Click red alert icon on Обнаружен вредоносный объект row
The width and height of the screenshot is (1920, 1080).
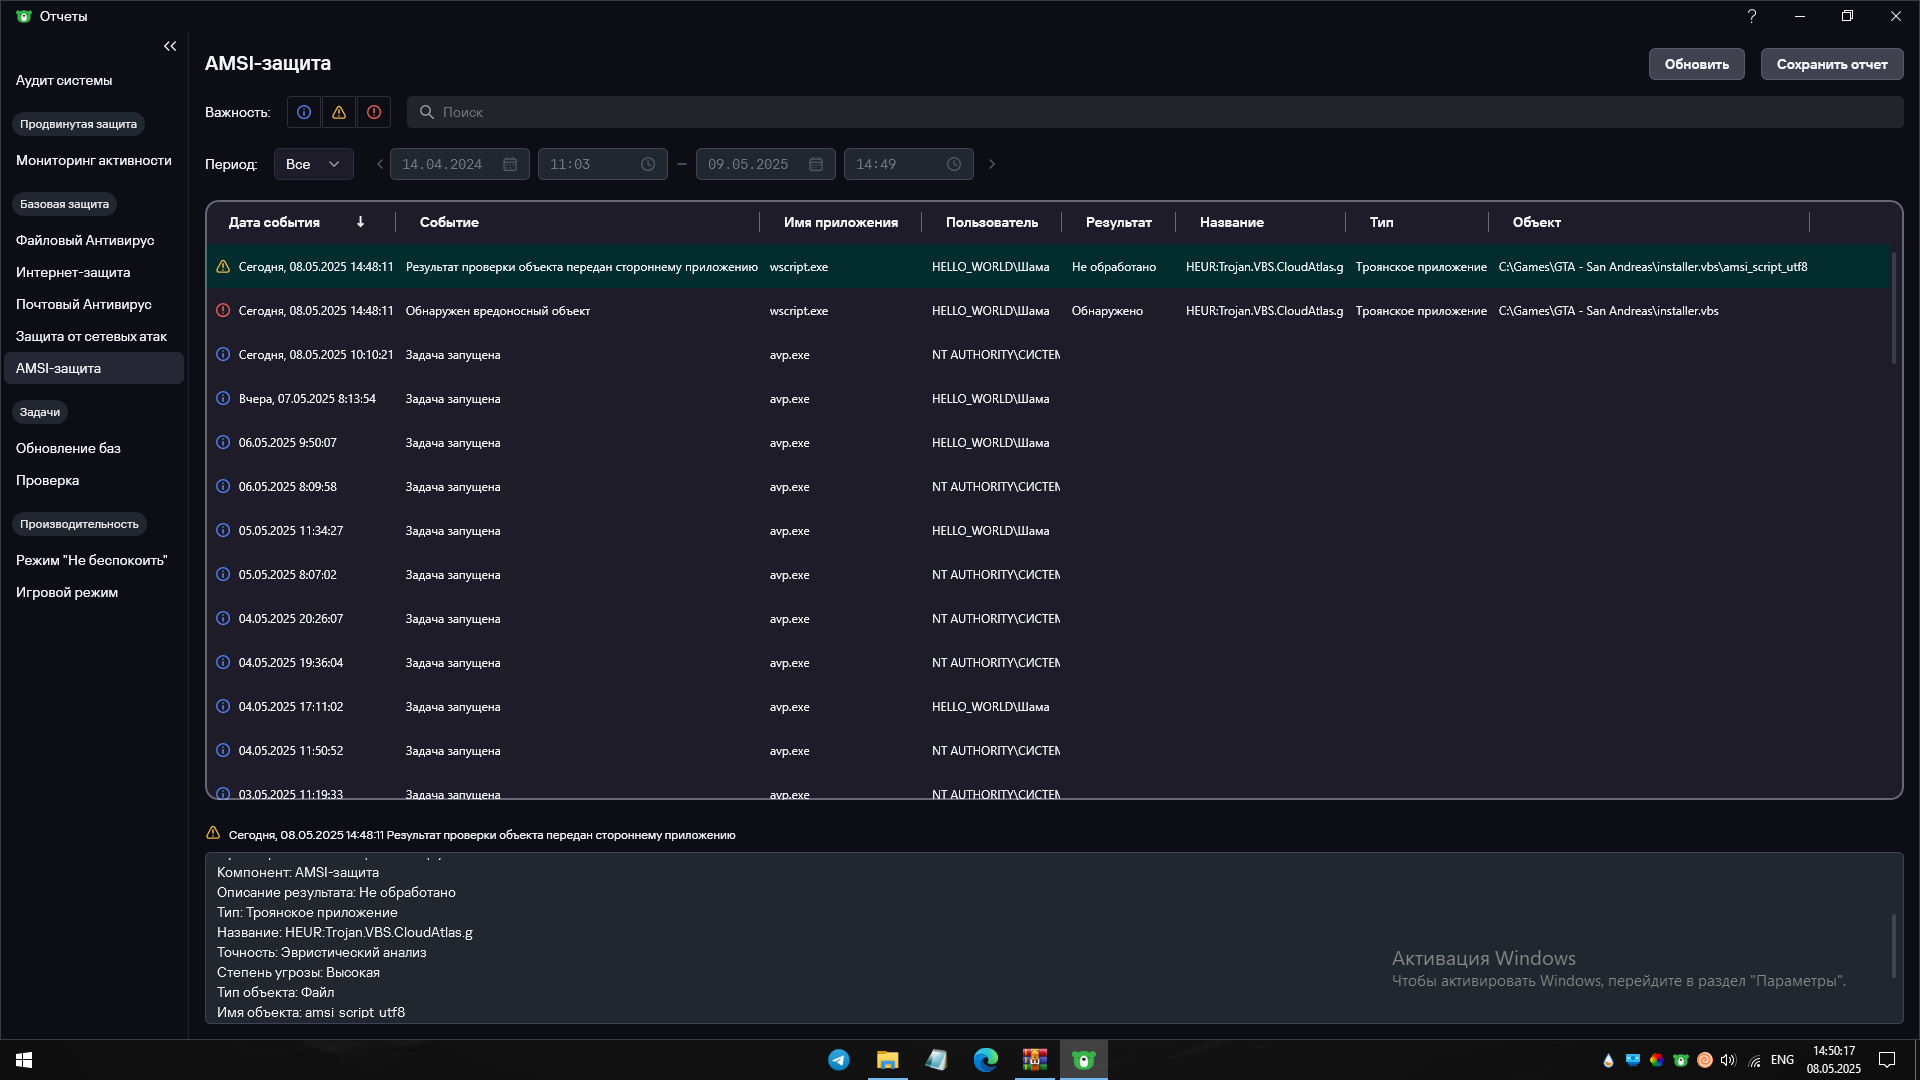tap(223, 310)
